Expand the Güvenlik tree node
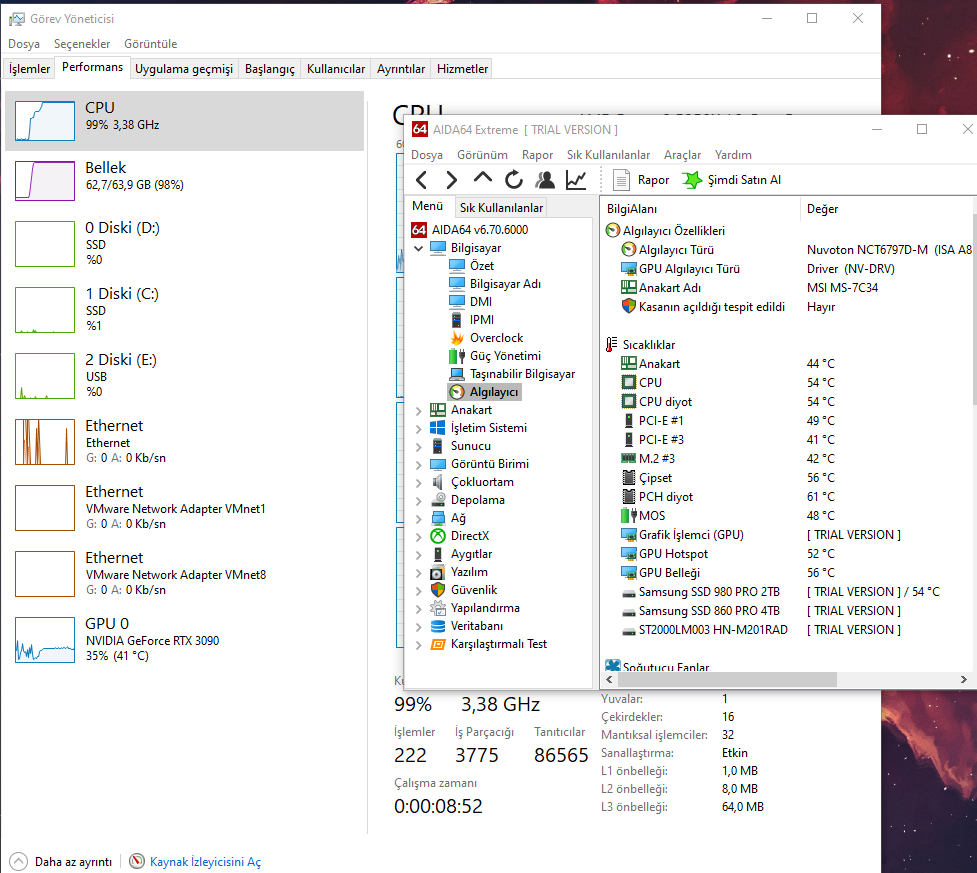Image resolution: width=977 pixels, height=873 pixels. tap(419, 590)
